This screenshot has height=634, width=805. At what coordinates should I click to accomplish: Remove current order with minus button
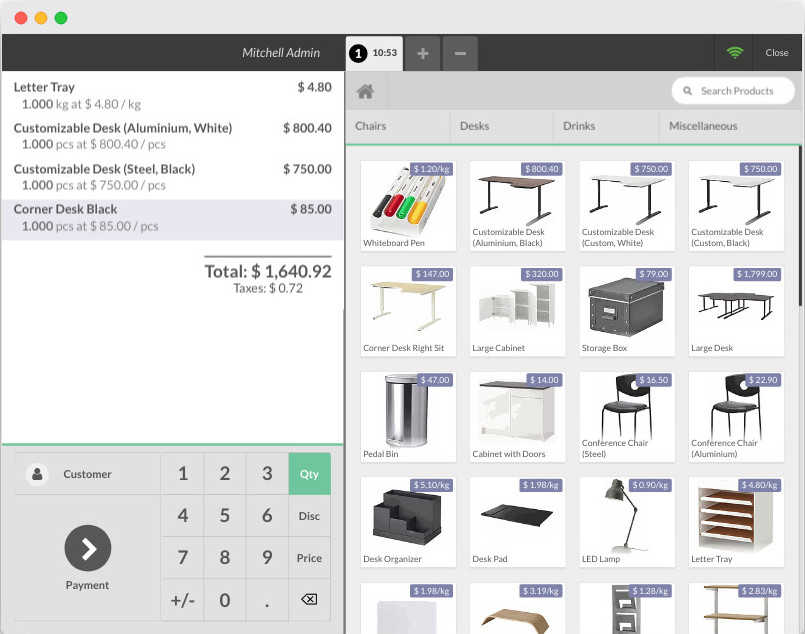(460, 53)
